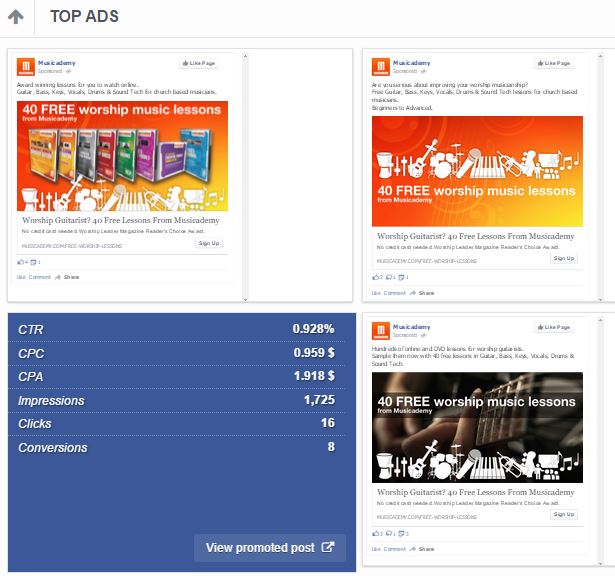Click Musicademy page name in first ad
This screenshot has height=576, width=615.
coord(56,63)
